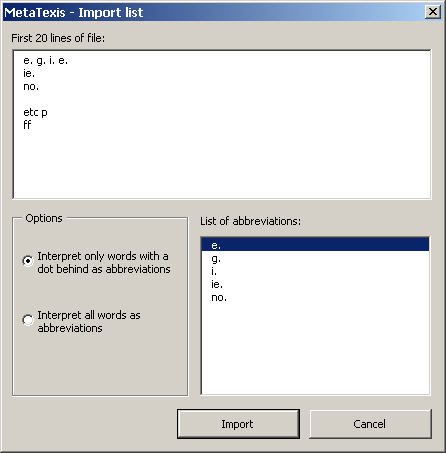The image size is (446, 453).
Task: Choose 'i.' in the abbreviations list
Action: pyautogui.click(x=315, y=271)
